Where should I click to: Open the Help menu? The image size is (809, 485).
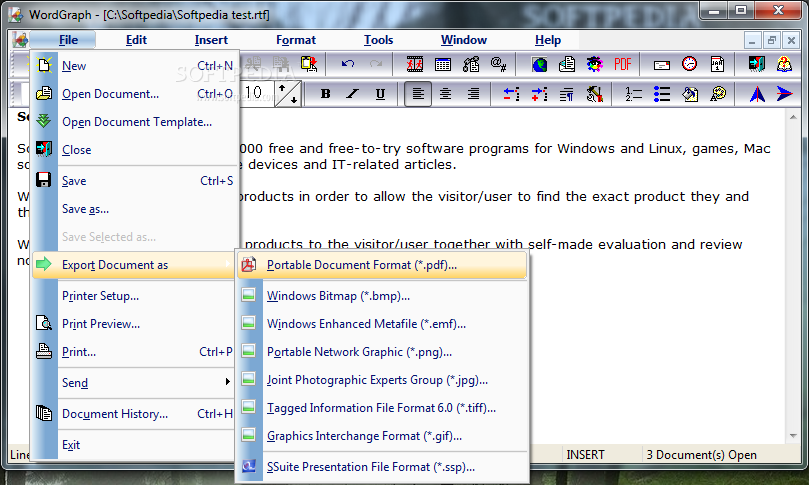click(x=547, y=40)
